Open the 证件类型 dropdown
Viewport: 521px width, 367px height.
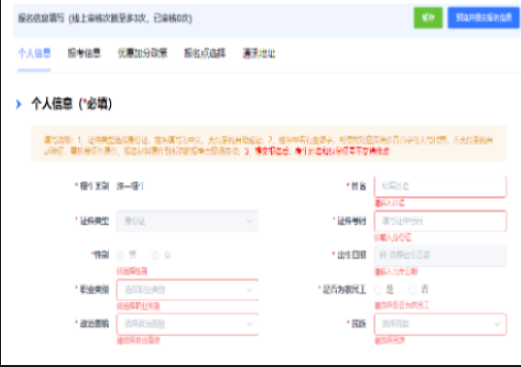click(187, 221)
